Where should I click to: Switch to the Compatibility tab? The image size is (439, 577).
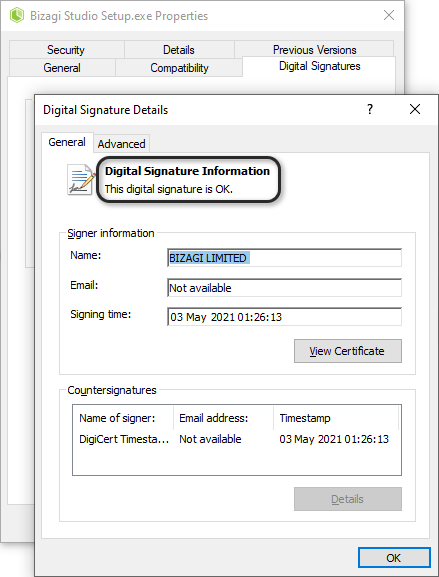(x=179, y=68)
